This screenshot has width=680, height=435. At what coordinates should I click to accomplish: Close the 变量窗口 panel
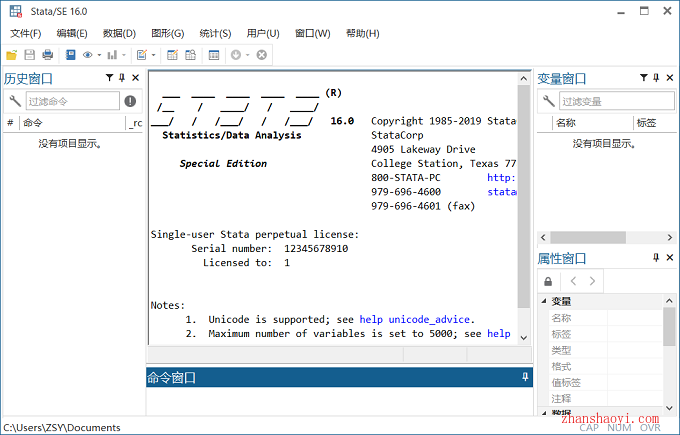(x=670, y=78)
